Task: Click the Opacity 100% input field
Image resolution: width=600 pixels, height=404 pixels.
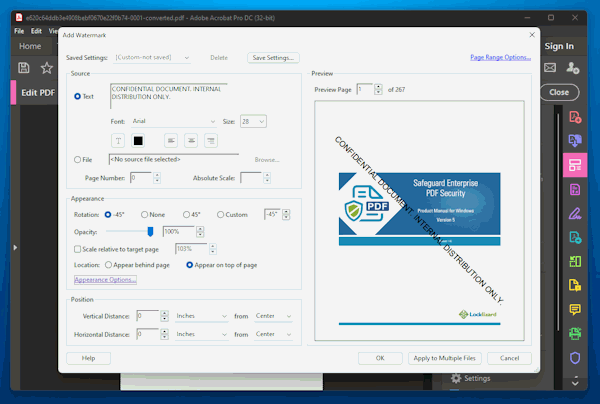Action: [x=179, y=231]
